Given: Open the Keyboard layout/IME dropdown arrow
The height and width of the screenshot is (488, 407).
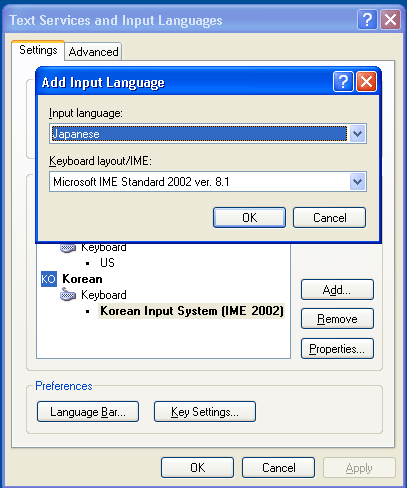Looking at the screenshot, I should (x=358, y=182).
